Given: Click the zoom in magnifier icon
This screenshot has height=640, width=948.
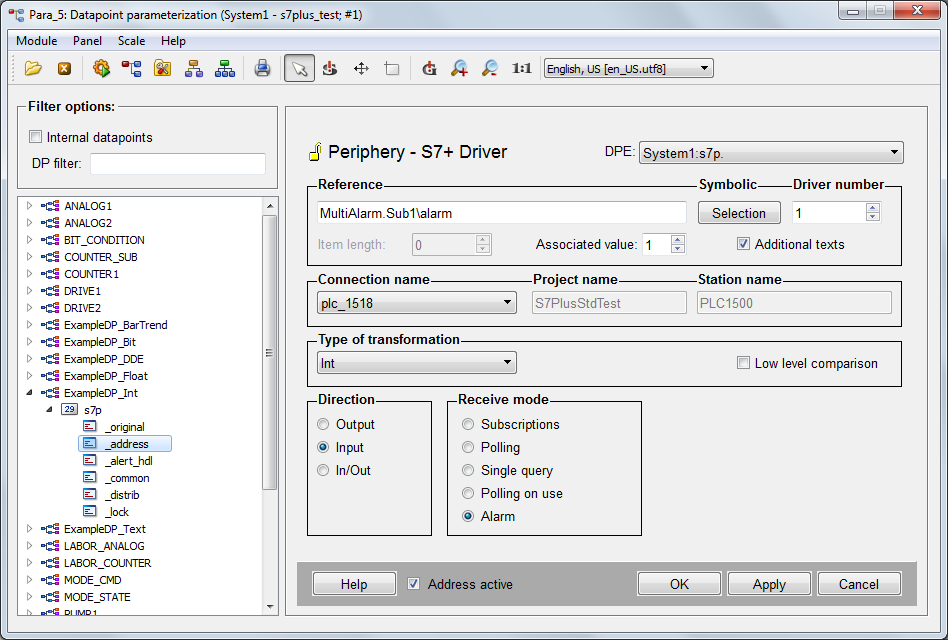Looking at the screenshot, I should pos(459,69).
